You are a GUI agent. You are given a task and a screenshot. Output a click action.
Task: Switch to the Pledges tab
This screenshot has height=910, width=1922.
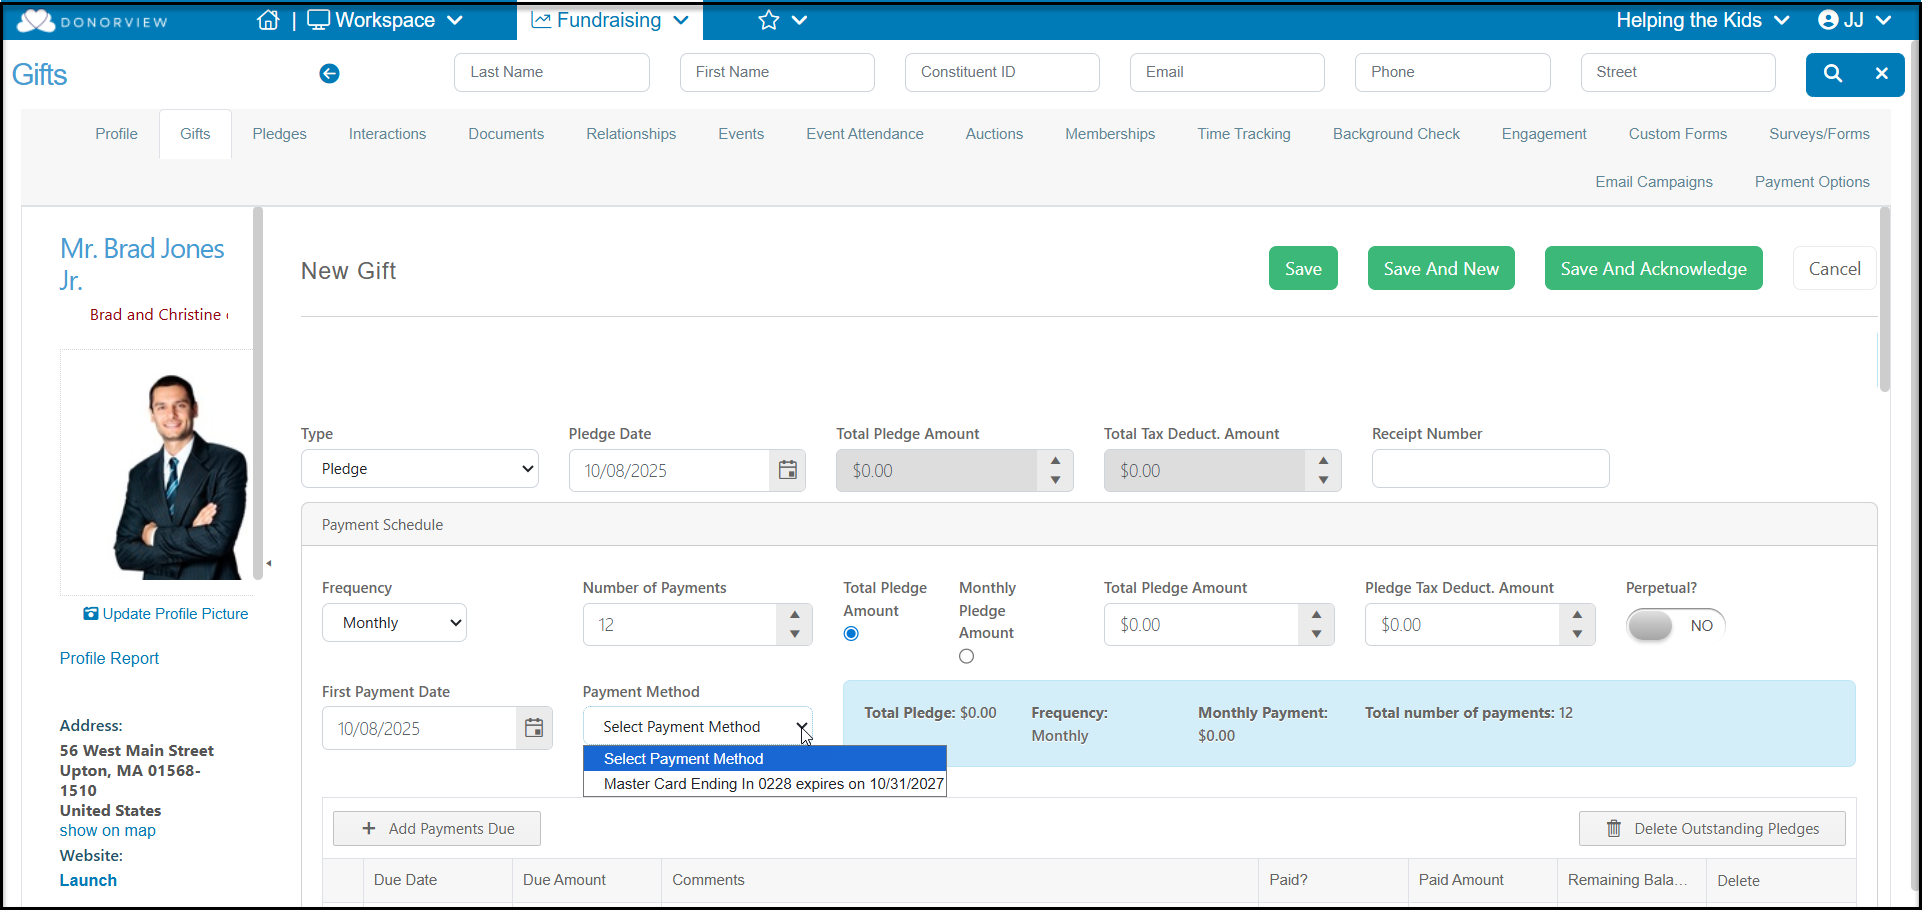280,134
